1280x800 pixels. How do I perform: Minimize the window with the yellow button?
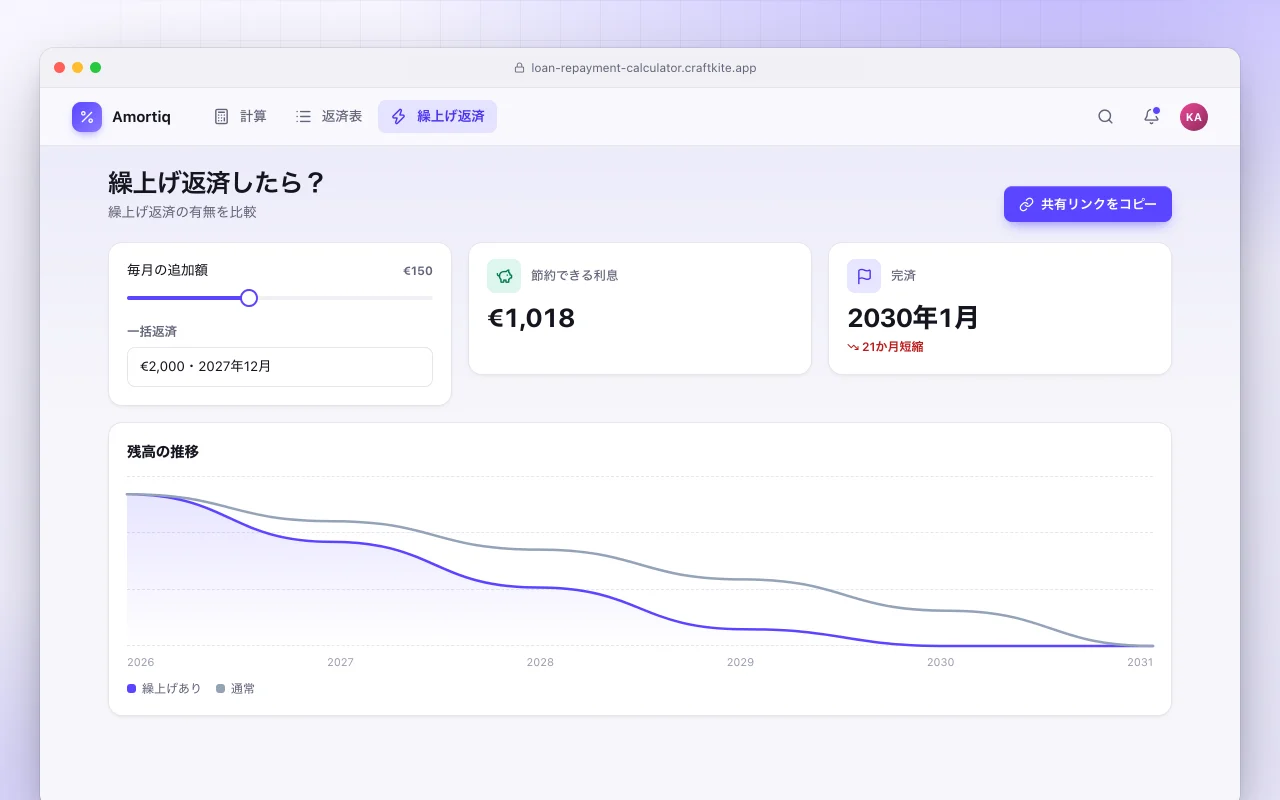(x=78, y=68)
